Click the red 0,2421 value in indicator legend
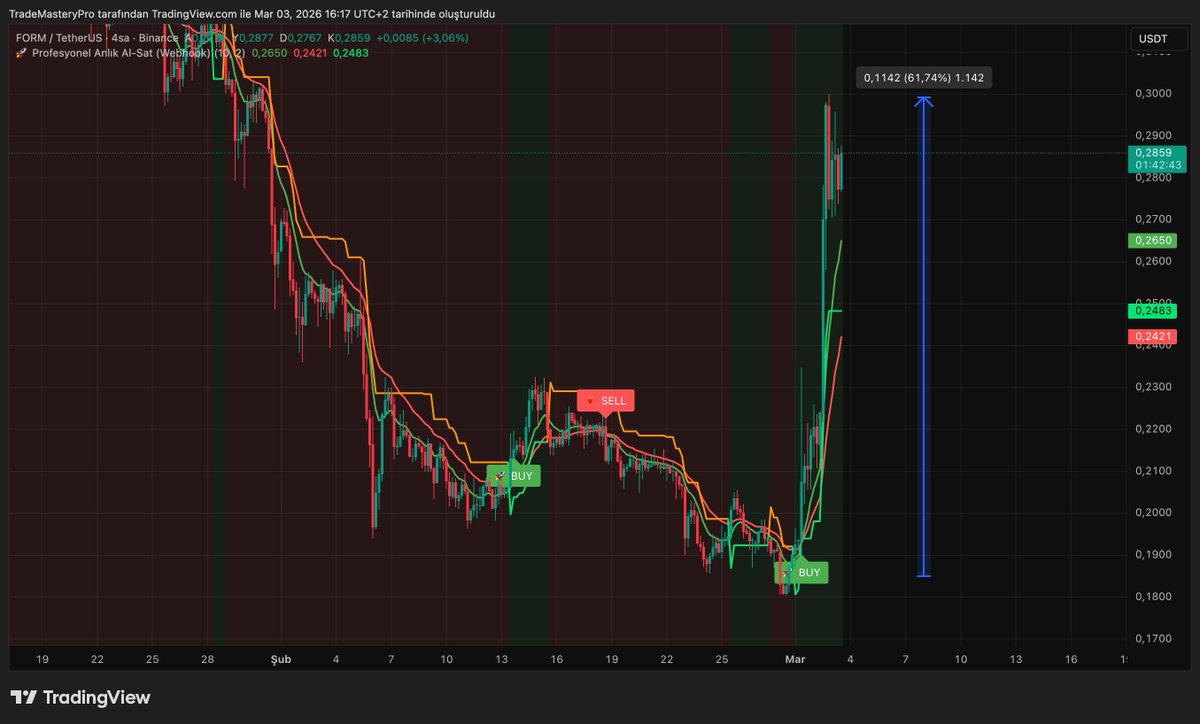This screenshot has width=1200, height=724. coord(310,52)
